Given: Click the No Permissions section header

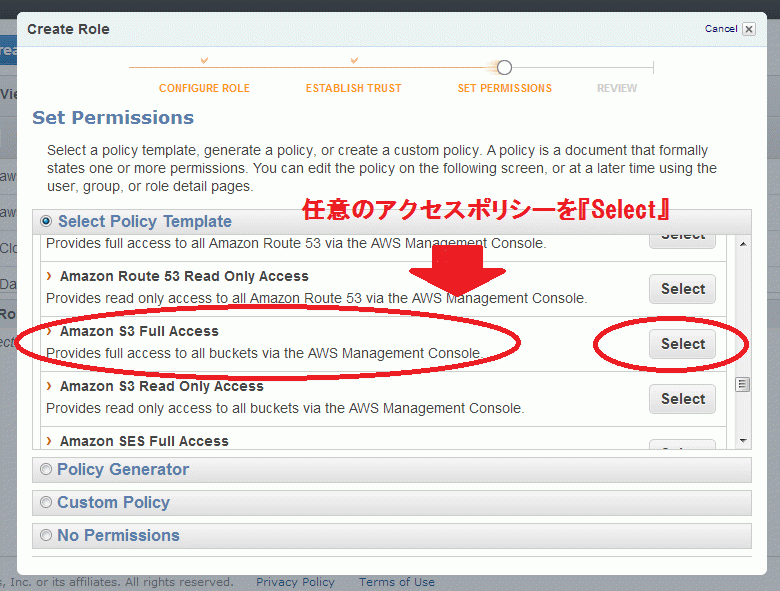Looking at the screenshot, I should point(391,535).
